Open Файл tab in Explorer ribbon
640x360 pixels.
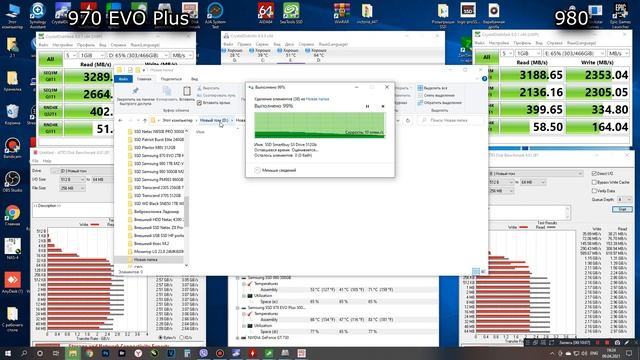click(x=123, y=79)
